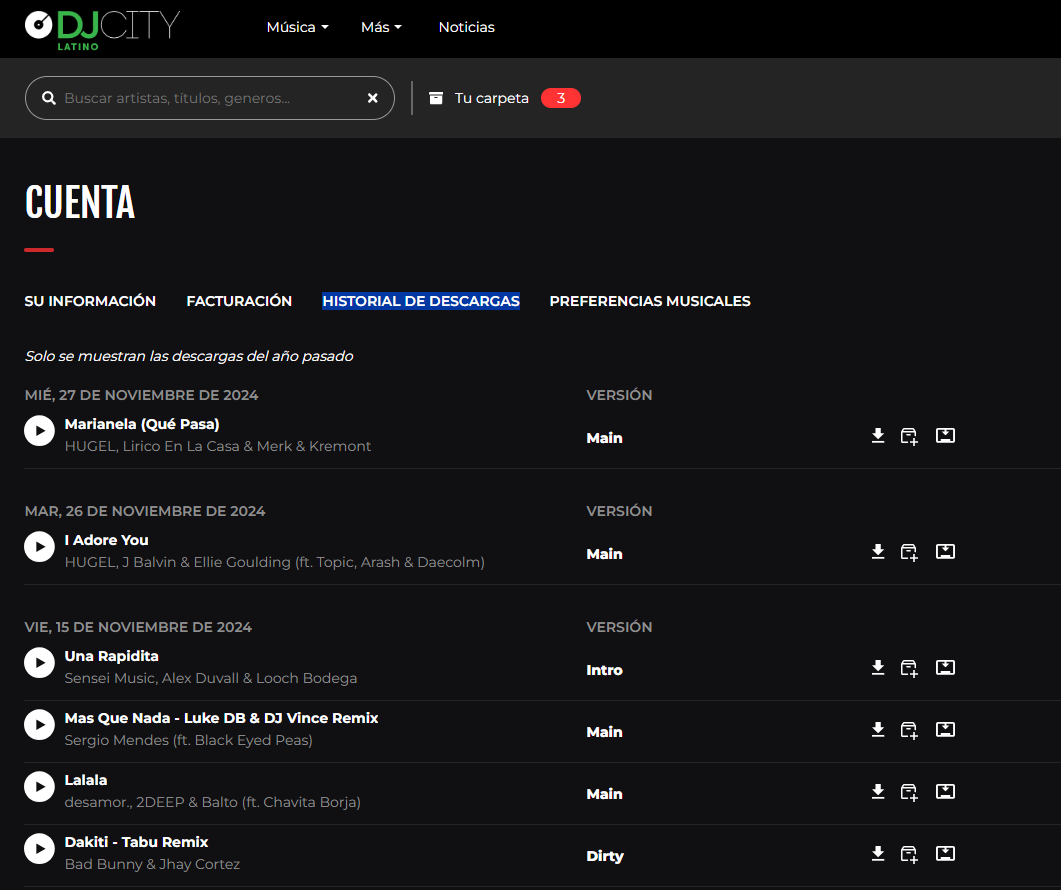Click artist Sergio Mendes (ft. Black Eyed Peas)
Screen dimensions: 1061x890
(189, 740)
